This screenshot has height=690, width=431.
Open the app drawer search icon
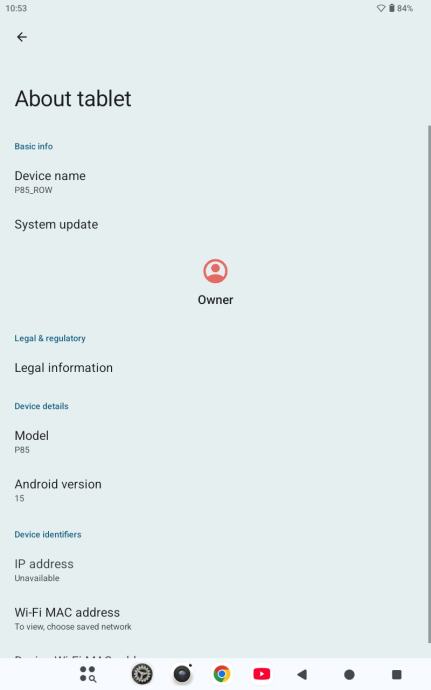point(88,674)
